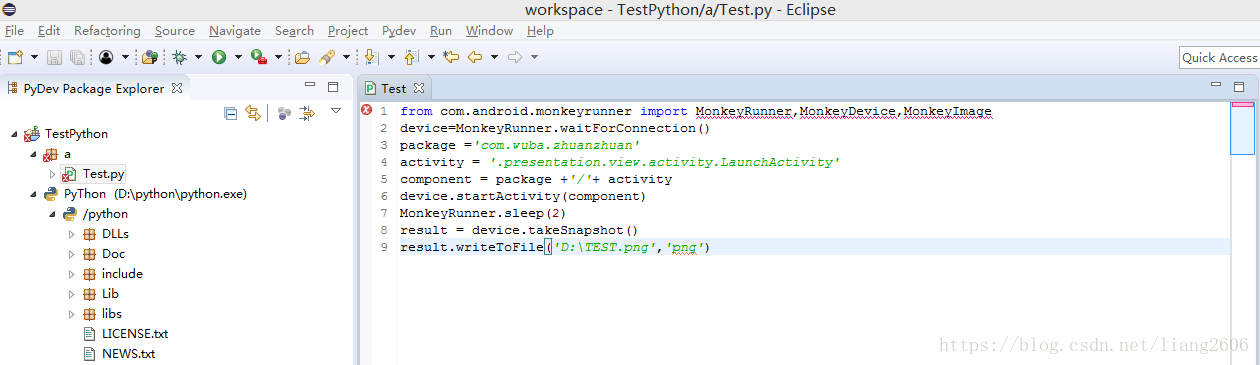Toggle Link with Editor in Package Explorer
Viewport: 1260px width, 365px height.
[x=253, y=113]
